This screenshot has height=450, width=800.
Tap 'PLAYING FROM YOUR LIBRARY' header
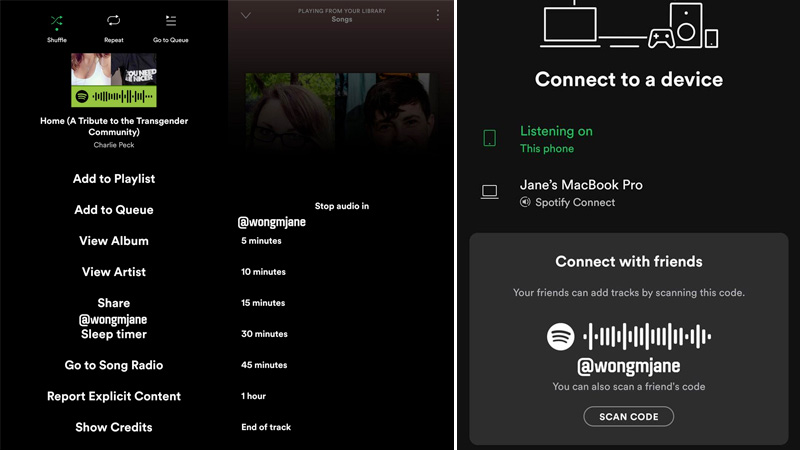pyautogui.click(x=342, y=11)
